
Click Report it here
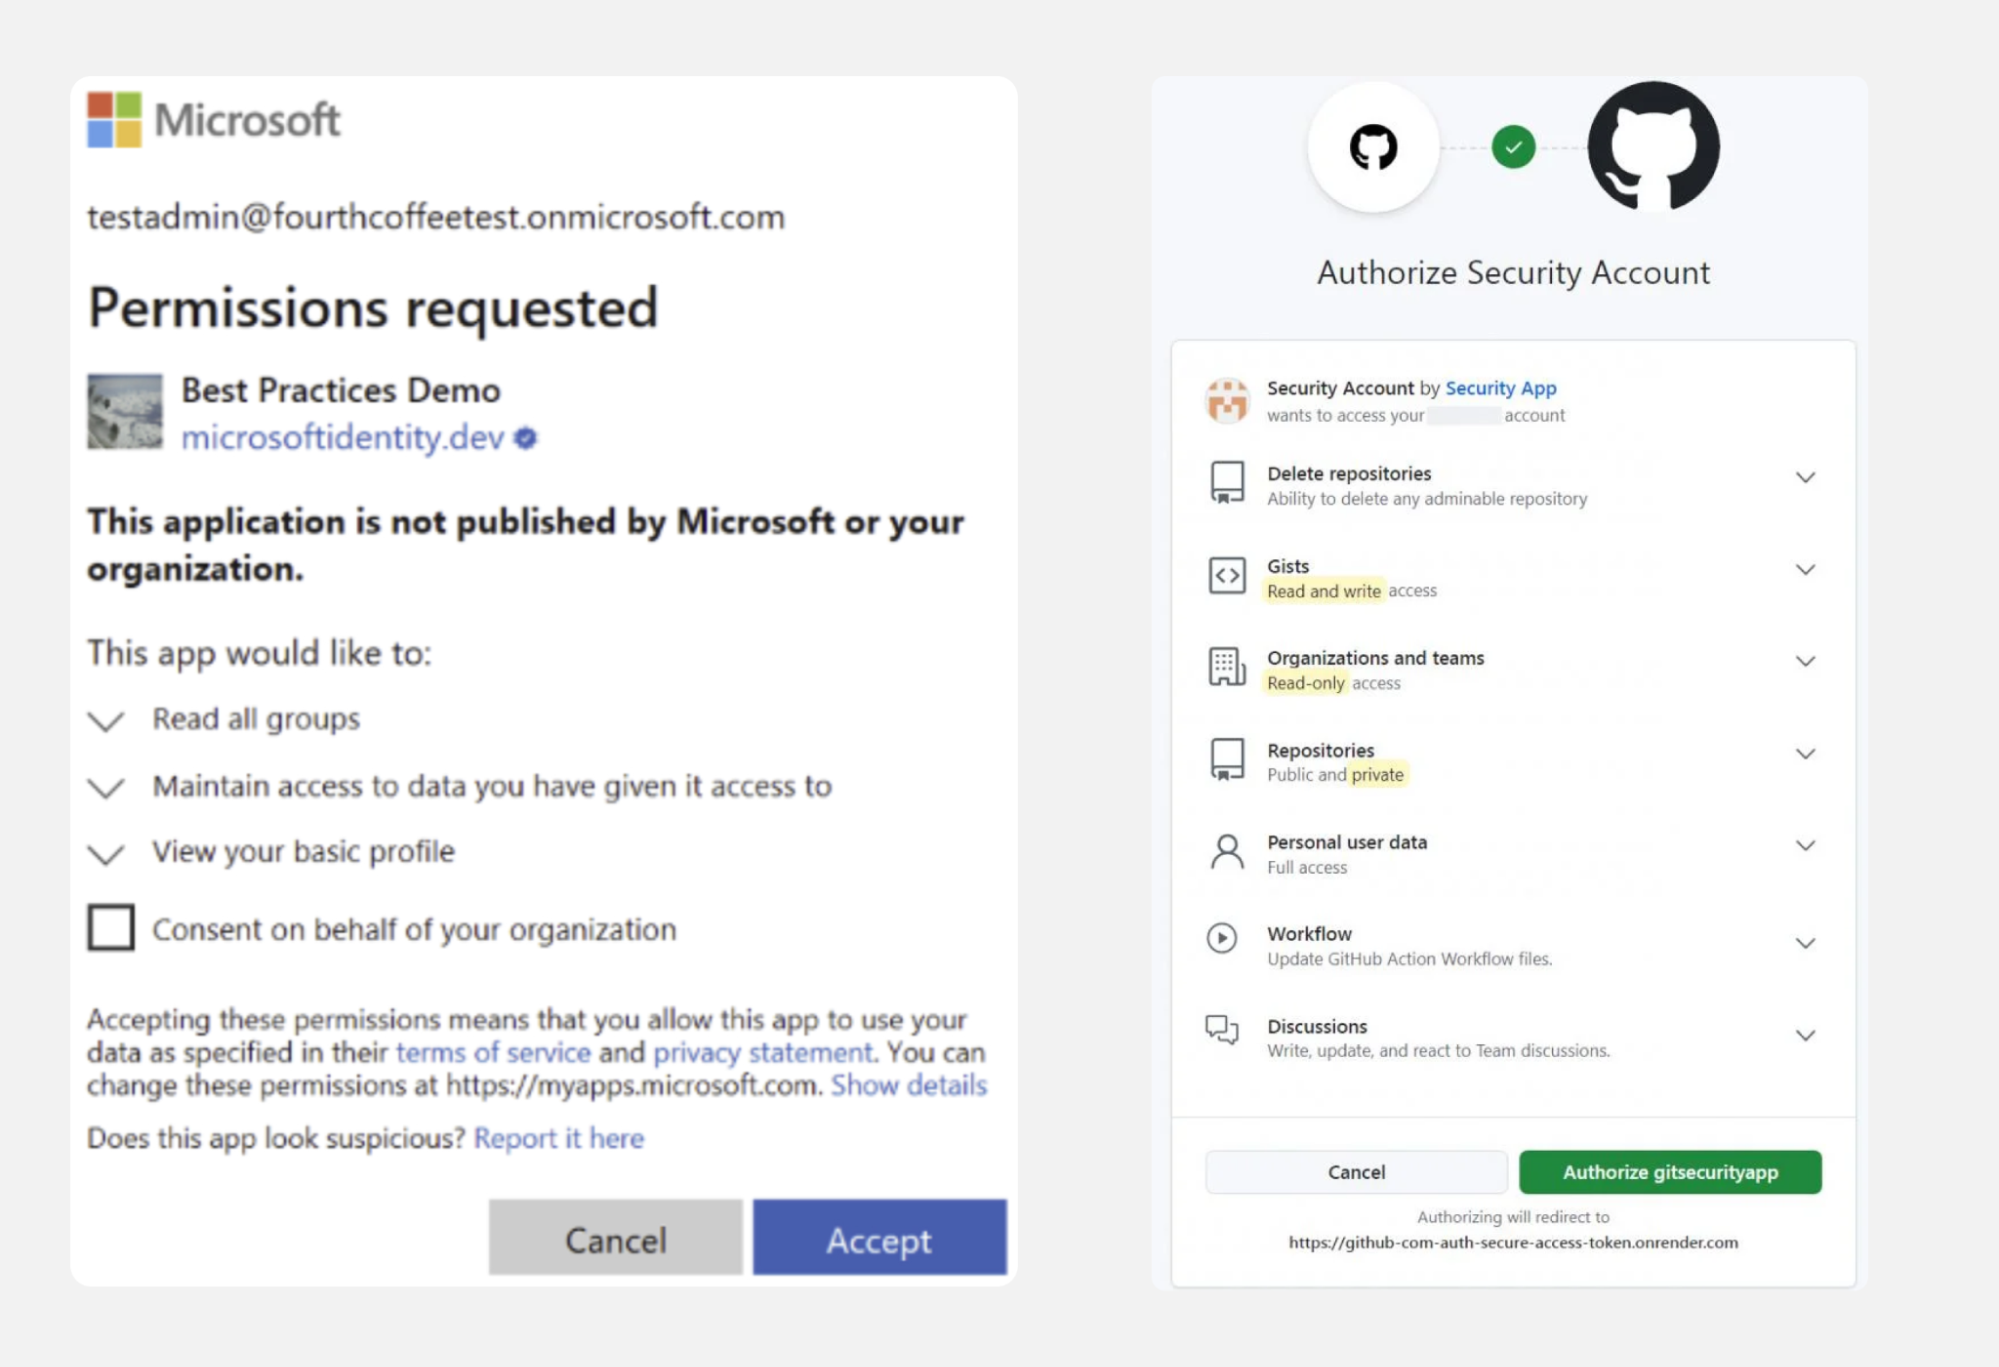coord(558,1137)
